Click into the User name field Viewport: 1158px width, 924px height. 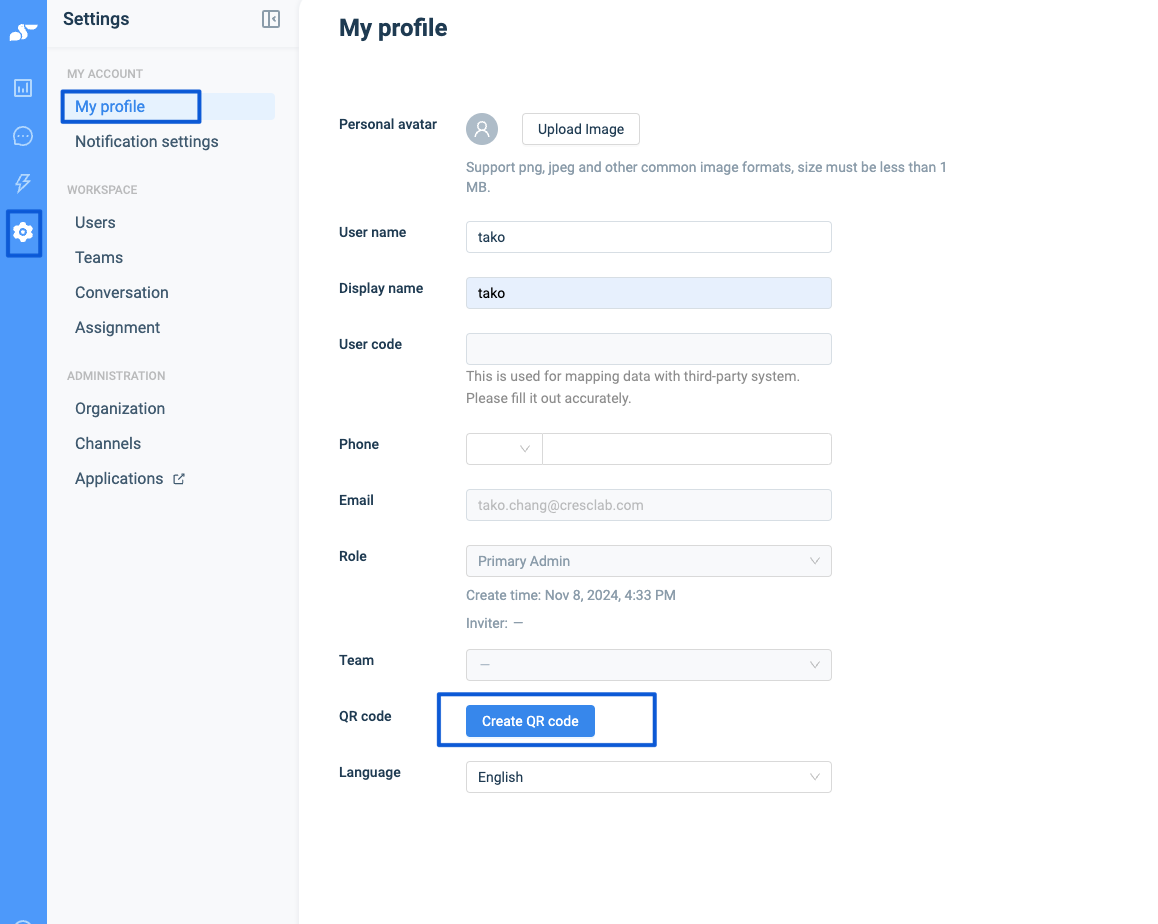[x=648, y=237]
